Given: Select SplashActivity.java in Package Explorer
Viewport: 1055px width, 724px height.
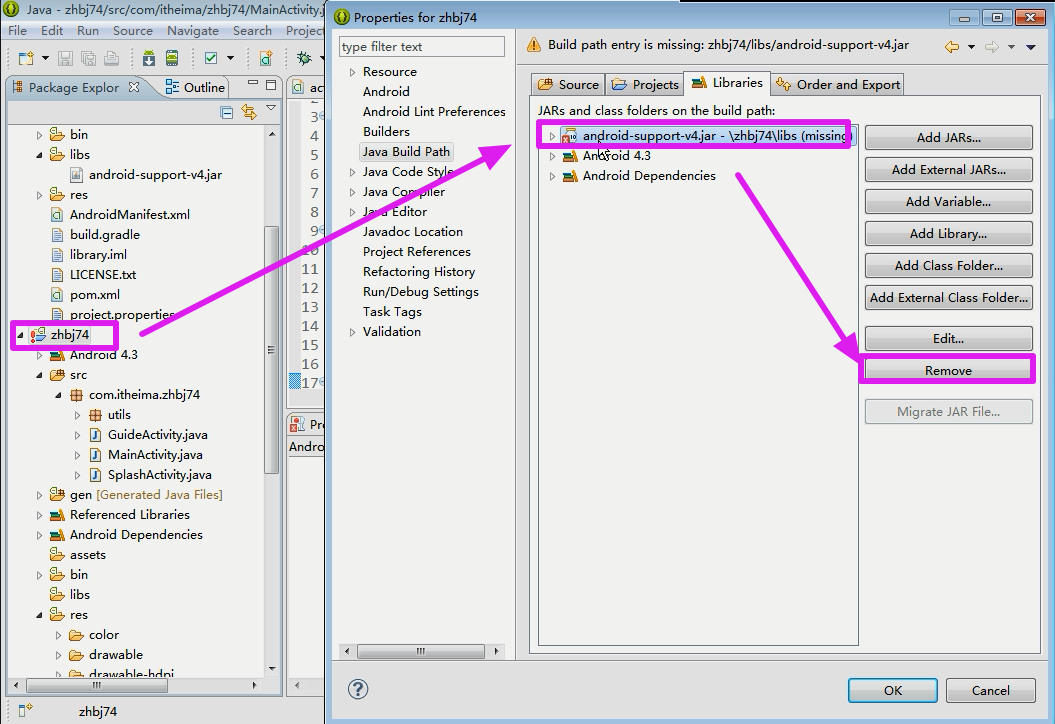Looking at the screenshot, I should click(x=159, y=475).
